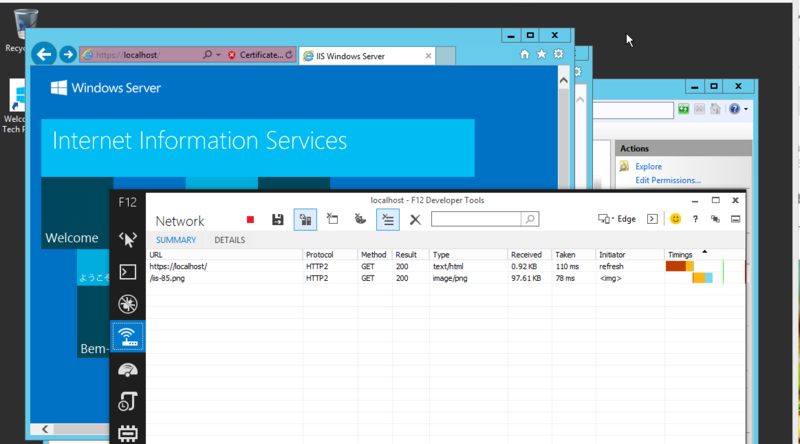Open Memory tool in F12 sidebar
Screen dimensions: 800x444
(x=128, y=433)
